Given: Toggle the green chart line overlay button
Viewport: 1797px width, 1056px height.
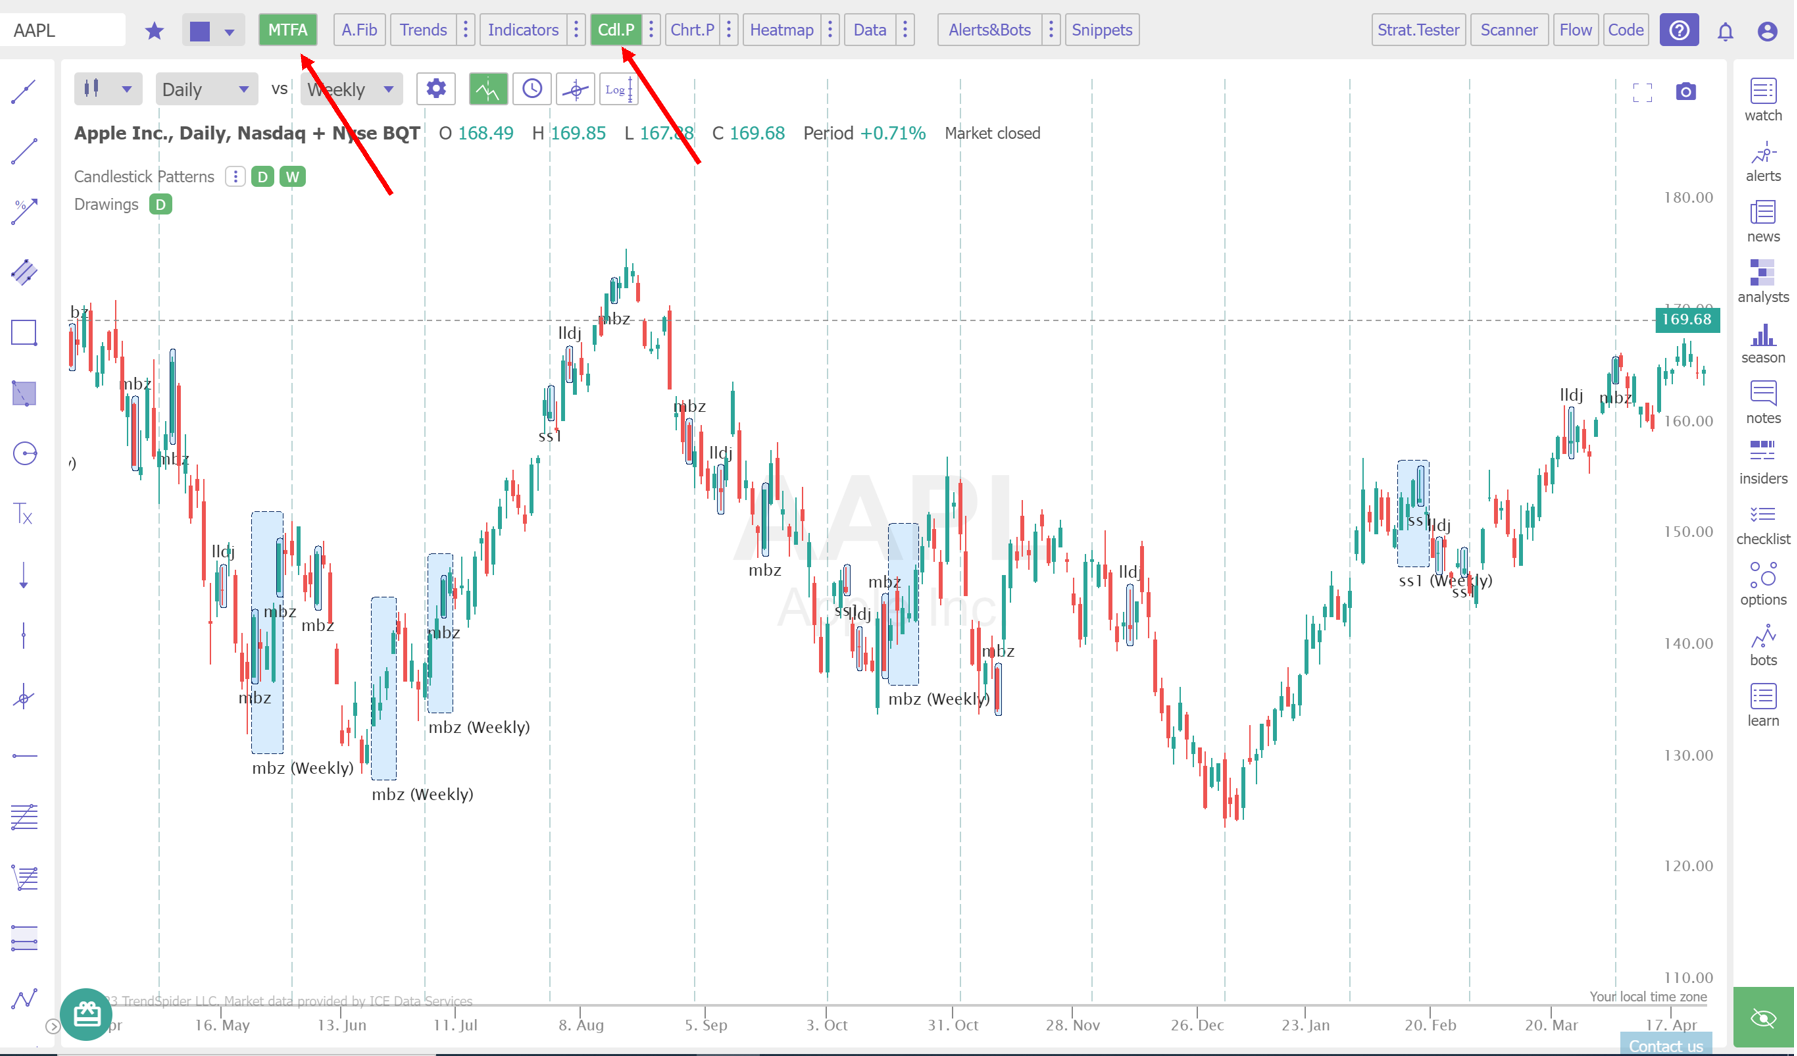Looking at the screenshot, I should (x=488, y=89).
